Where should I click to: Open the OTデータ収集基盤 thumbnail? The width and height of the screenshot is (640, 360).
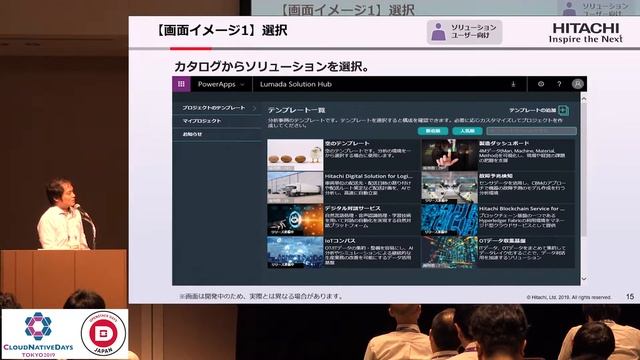point(449,253)
